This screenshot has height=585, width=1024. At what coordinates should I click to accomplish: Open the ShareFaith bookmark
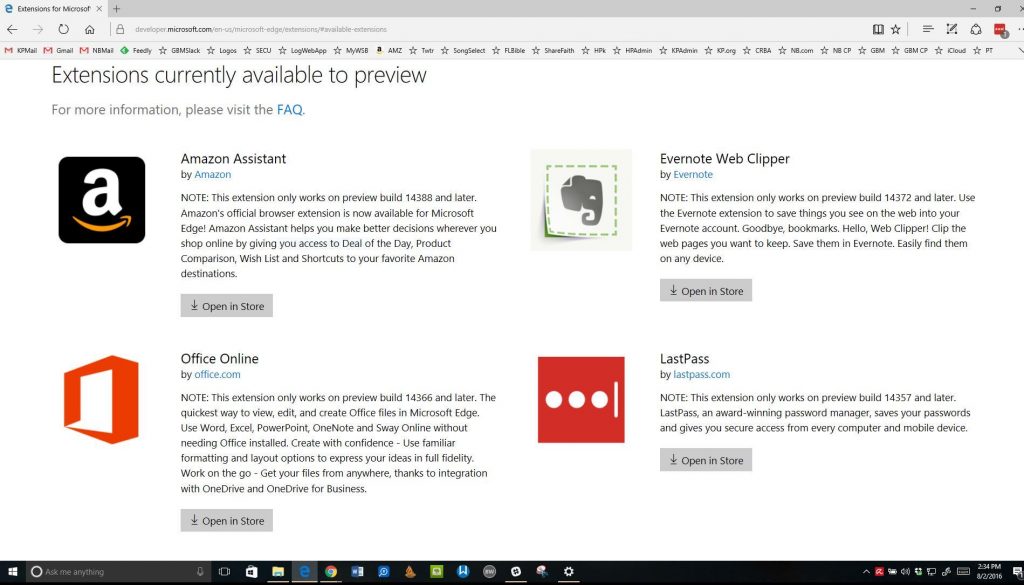[x=553, y=50]
